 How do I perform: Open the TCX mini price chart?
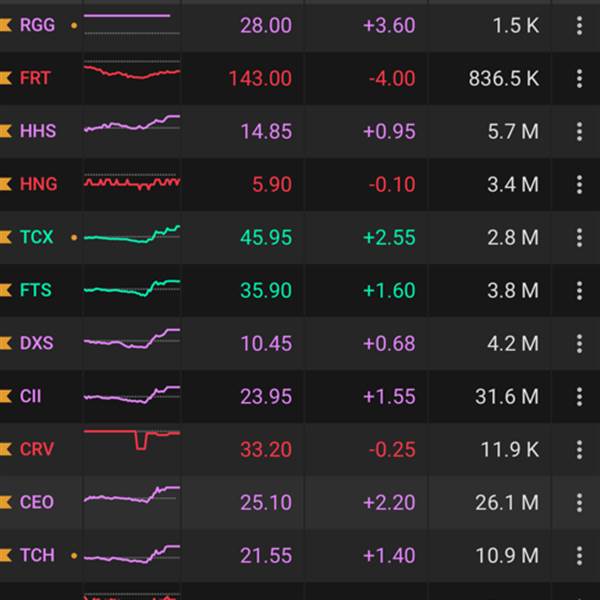[x=132, y=235]
